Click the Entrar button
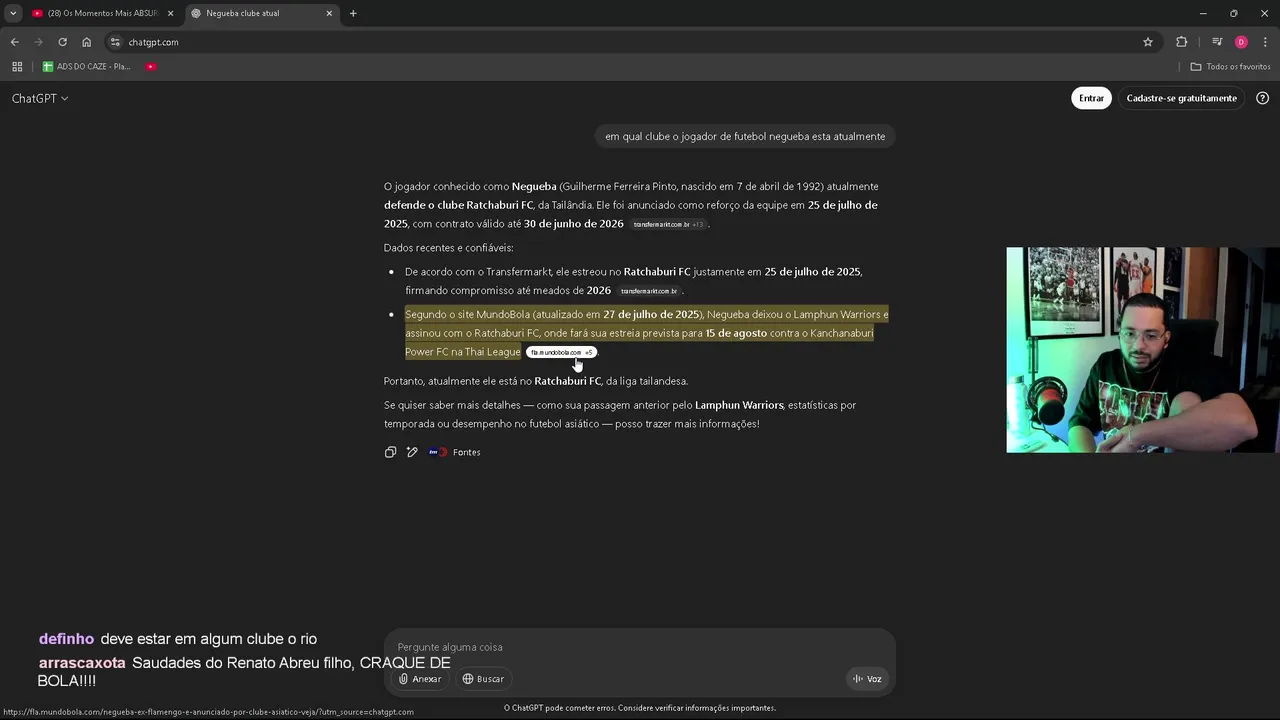 1091,98
